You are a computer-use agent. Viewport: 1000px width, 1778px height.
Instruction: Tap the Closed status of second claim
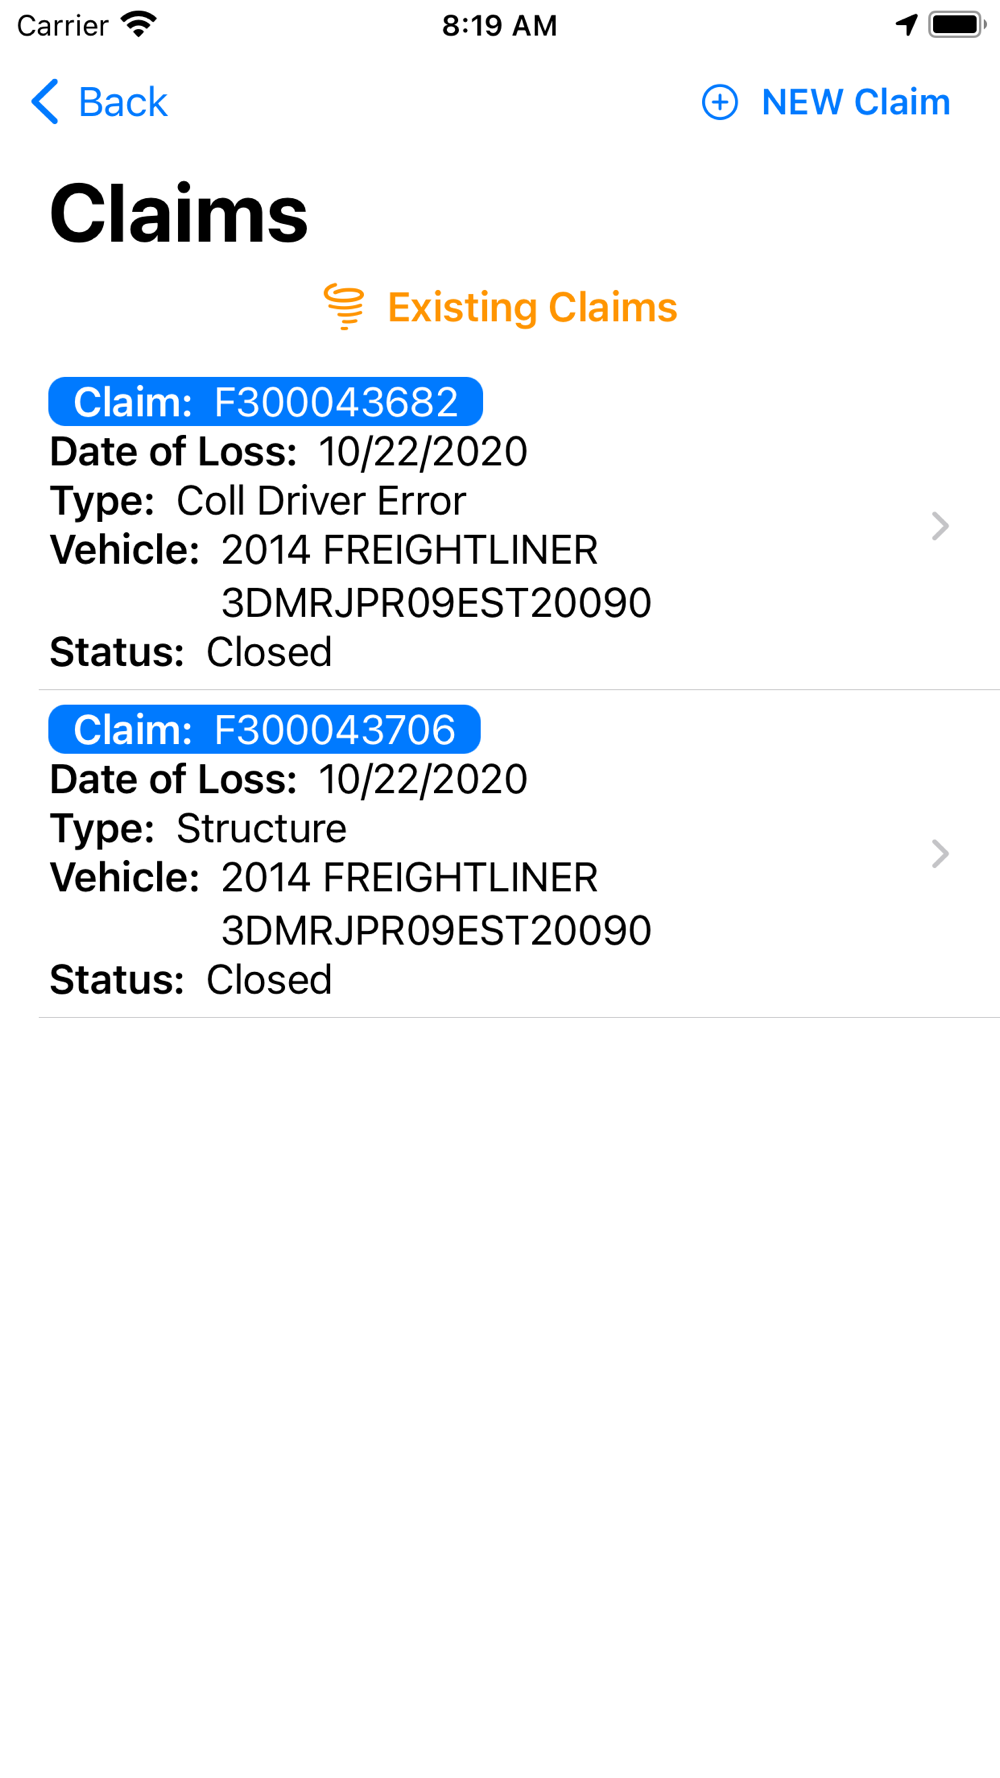tap(268, 980)
